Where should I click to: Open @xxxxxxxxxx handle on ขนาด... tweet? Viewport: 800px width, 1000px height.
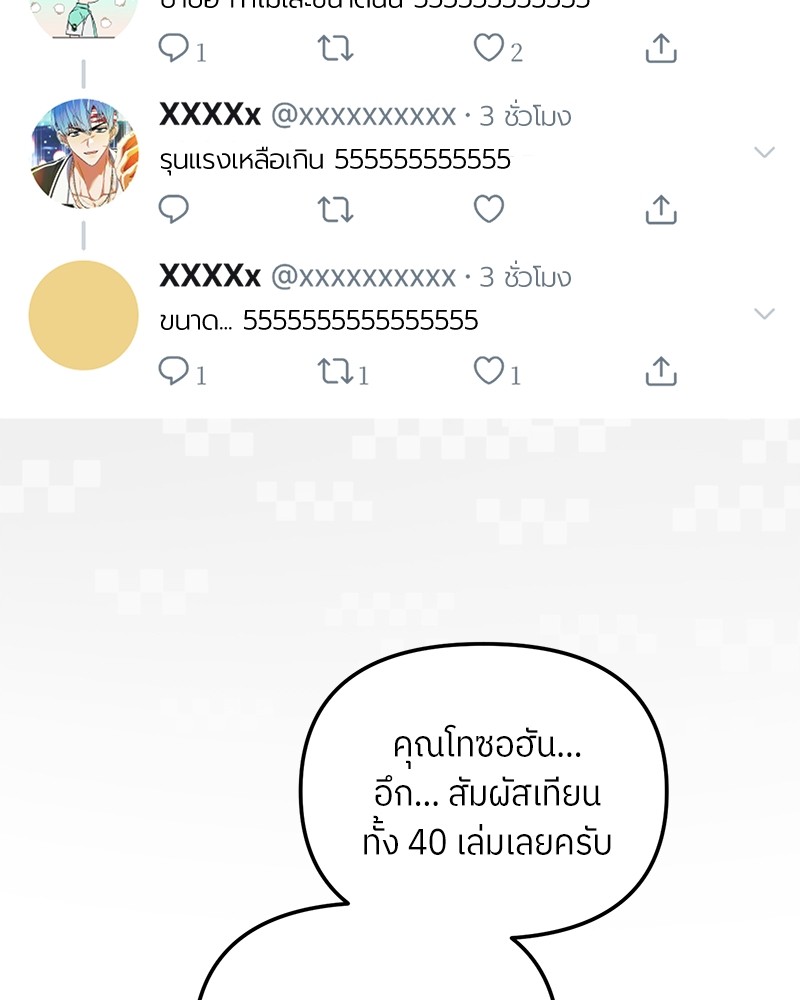364,278
